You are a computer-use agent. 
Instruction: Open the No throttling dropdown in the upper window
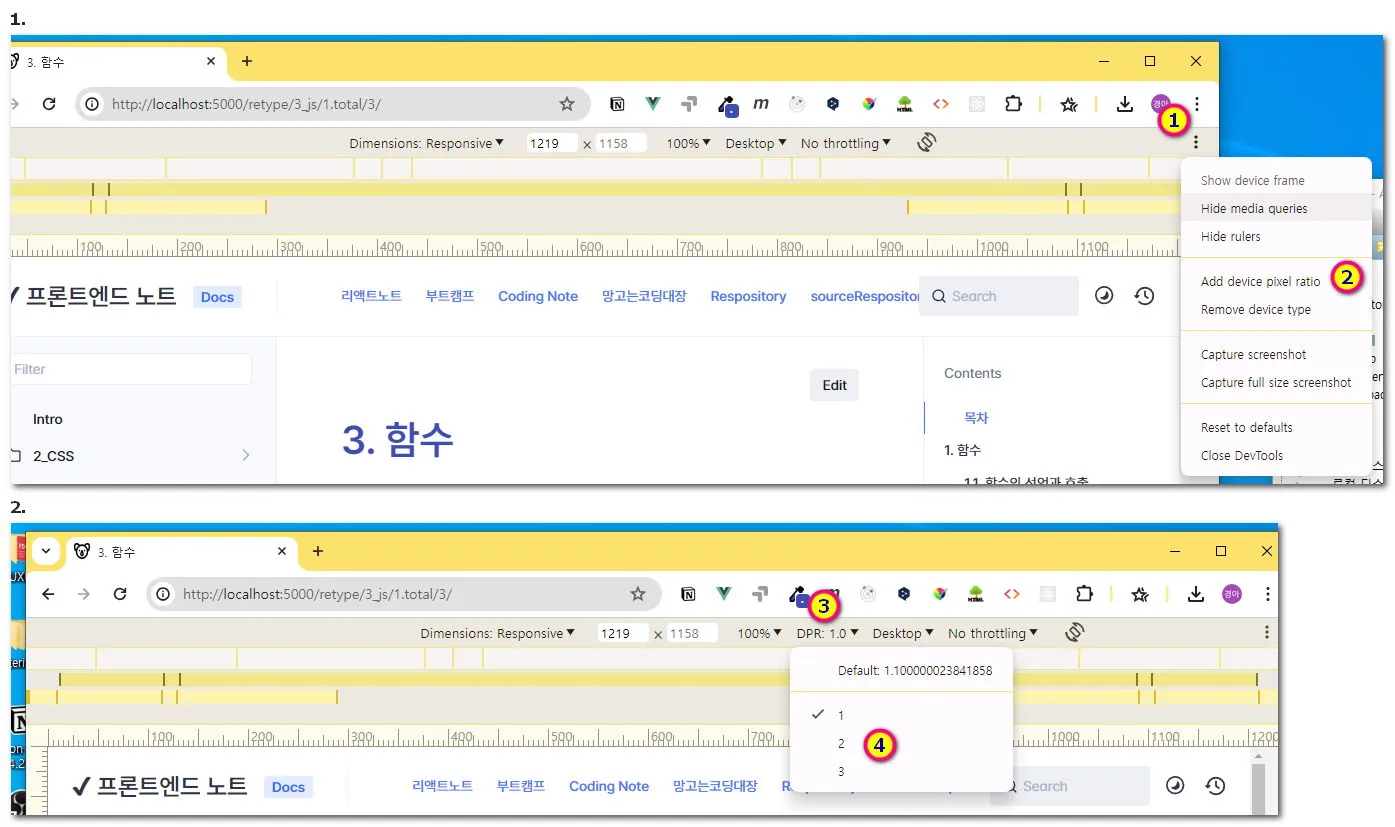pos(845,143)
